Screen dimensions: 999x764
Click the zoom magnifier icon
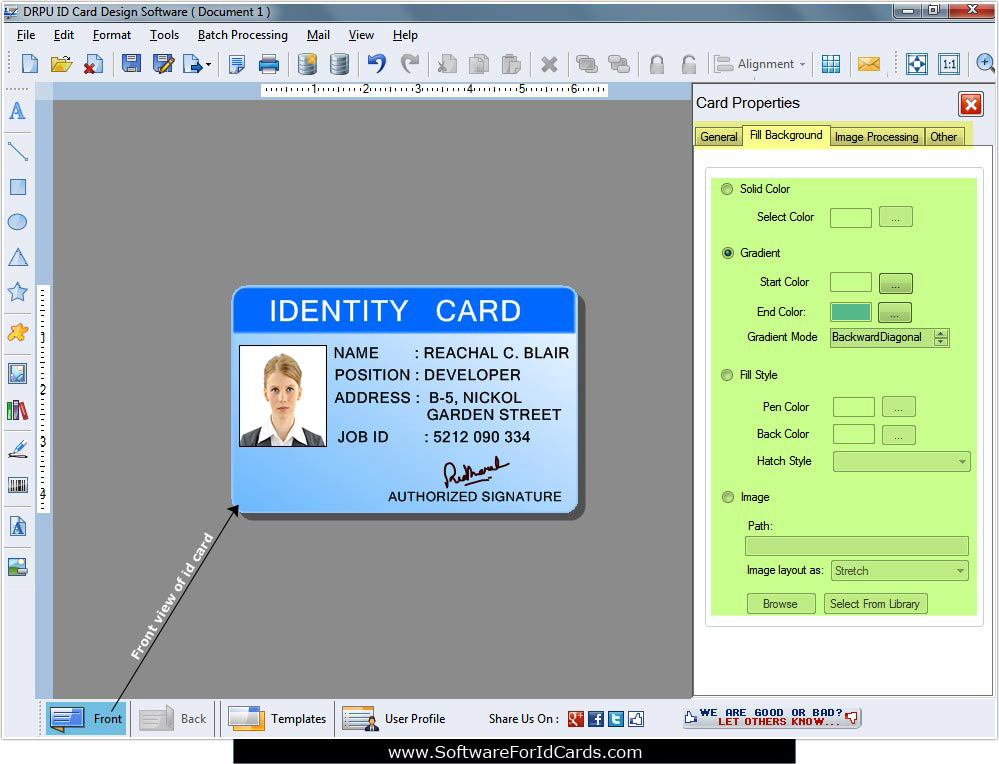pyautogui.click(x=985, y=64)
